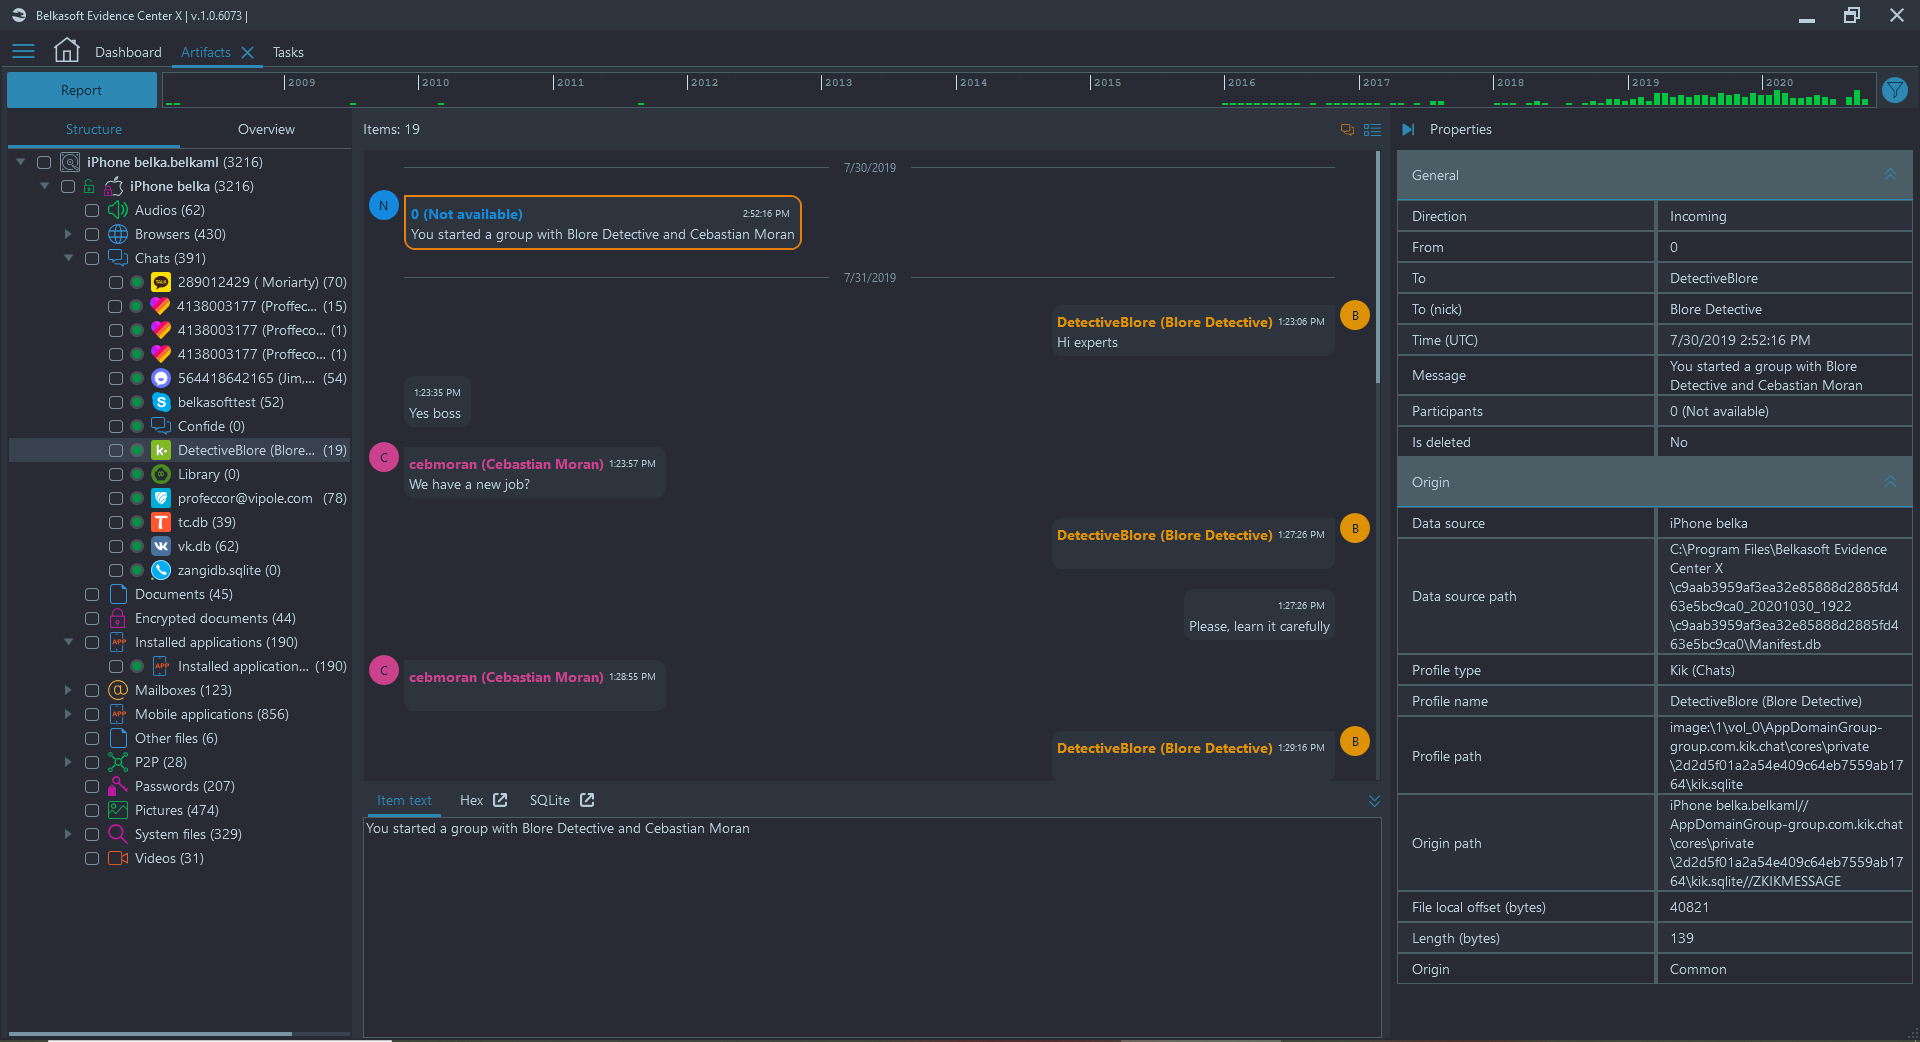The width and height of the screenshot is (1920, 1042).
Task: Click the Messenger icon for 564418642165
Action: 161,378
